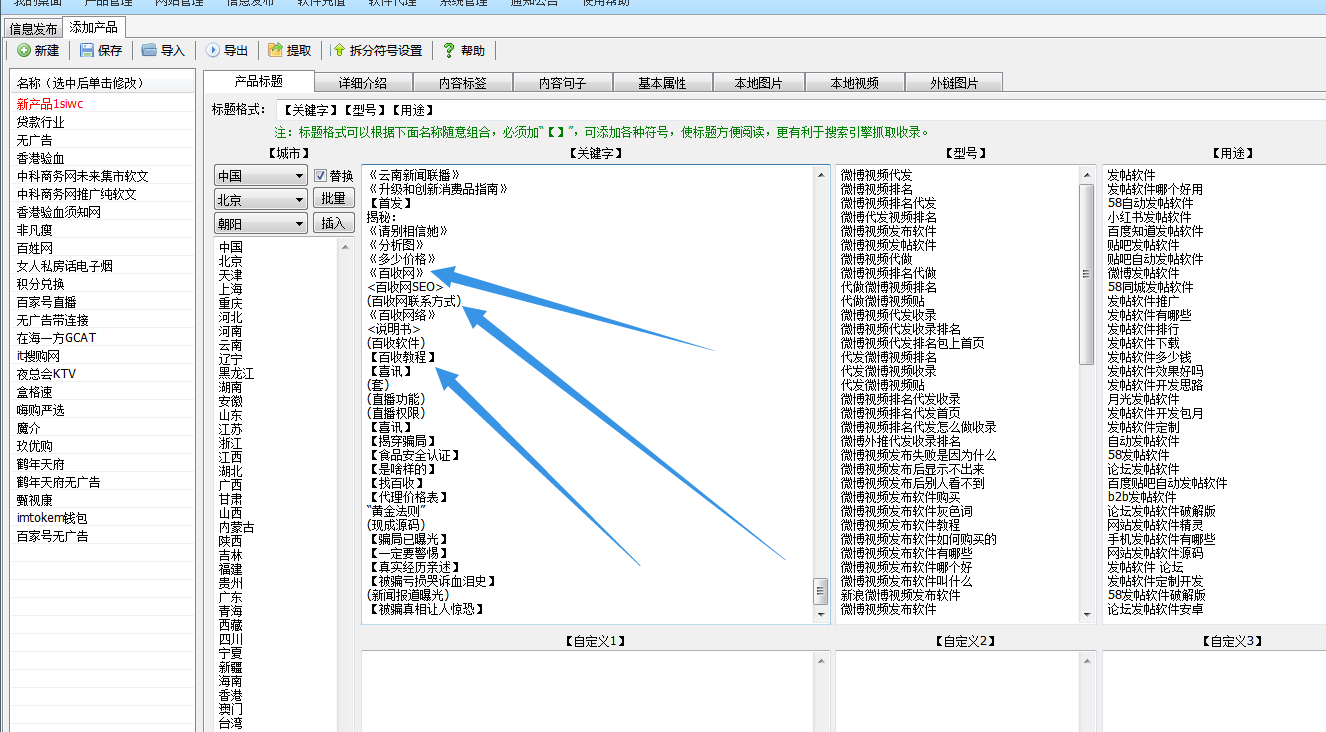Open the 本地视频 tab
The width and height of the screenshot is (1326, 732).
[855, 83]
